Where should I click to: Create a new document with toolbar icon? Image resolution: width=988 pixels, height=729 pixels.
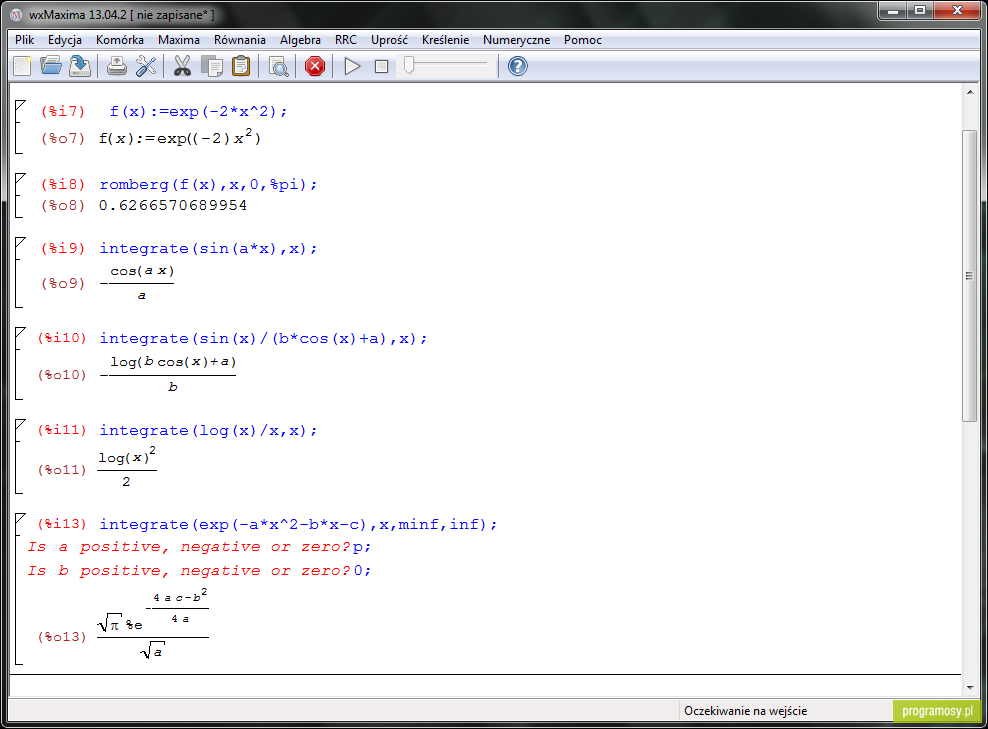[23, 66]
